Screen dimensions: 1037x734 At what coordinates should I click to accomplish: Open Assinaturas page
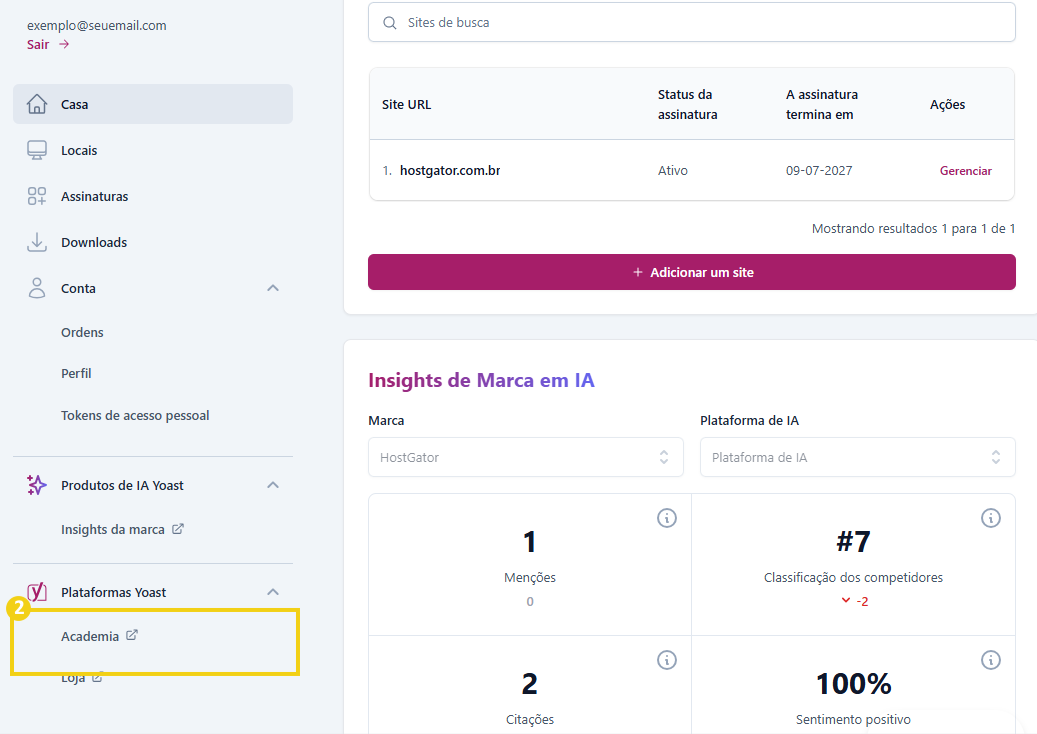click(95, 196)
